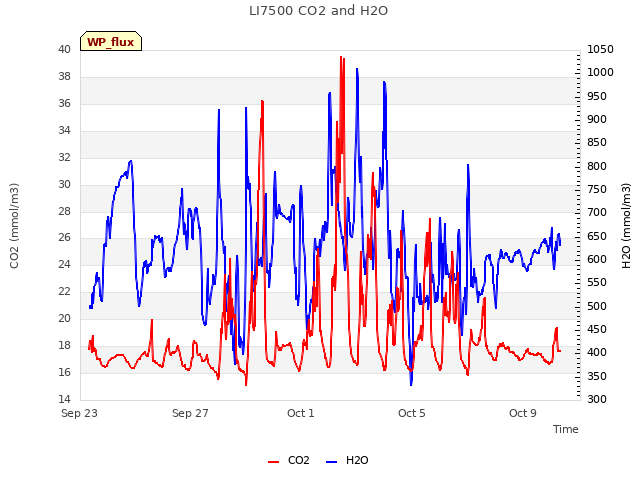The height and width of the screenshot is (480, 640).
Task: Click the 600 value on H2O axis
Action: [x=597, y=259]
